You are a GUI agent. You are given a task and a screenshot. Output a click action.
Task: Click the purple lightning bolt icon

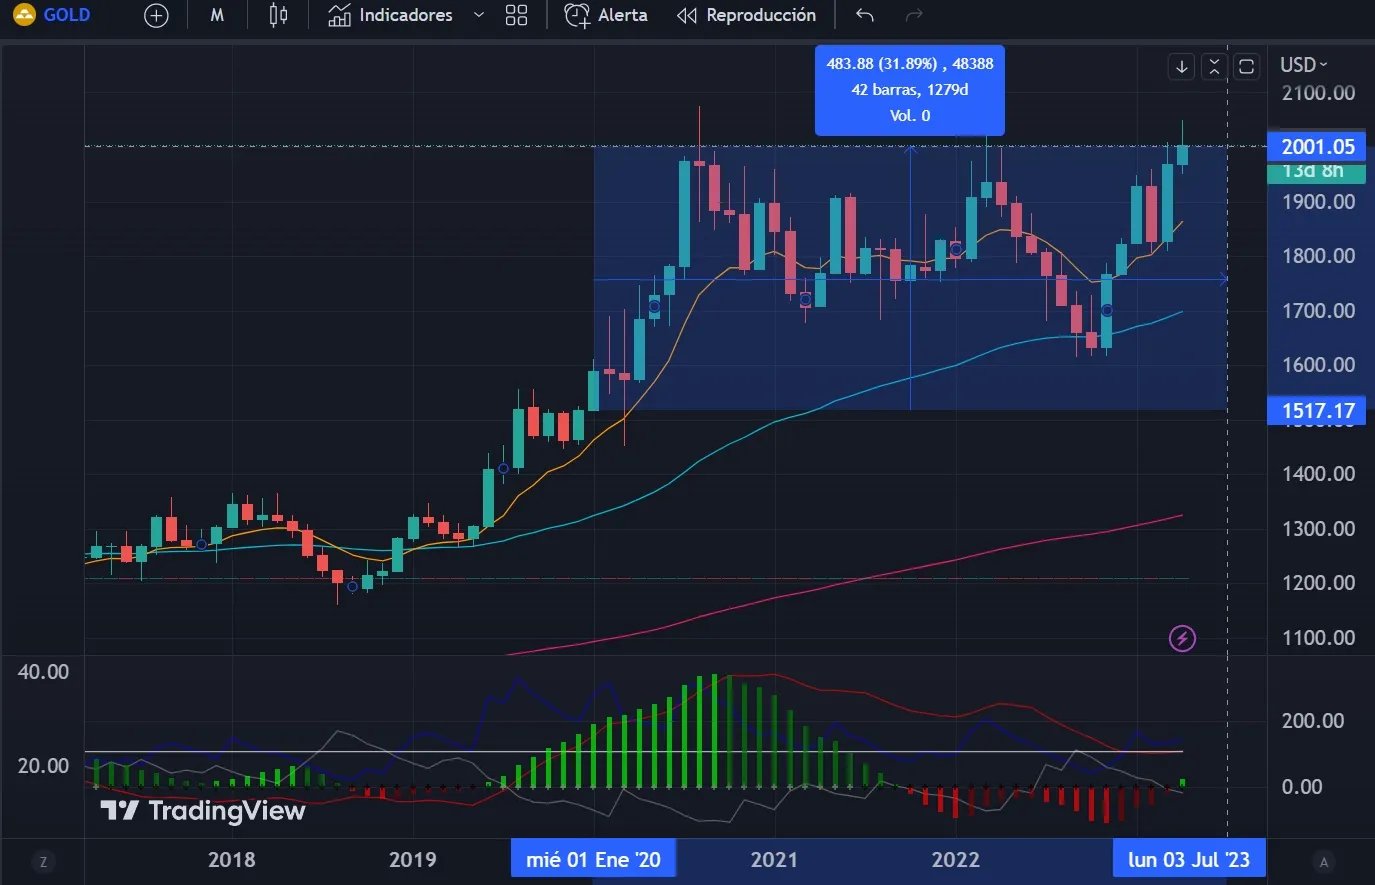pos(1182,638)
